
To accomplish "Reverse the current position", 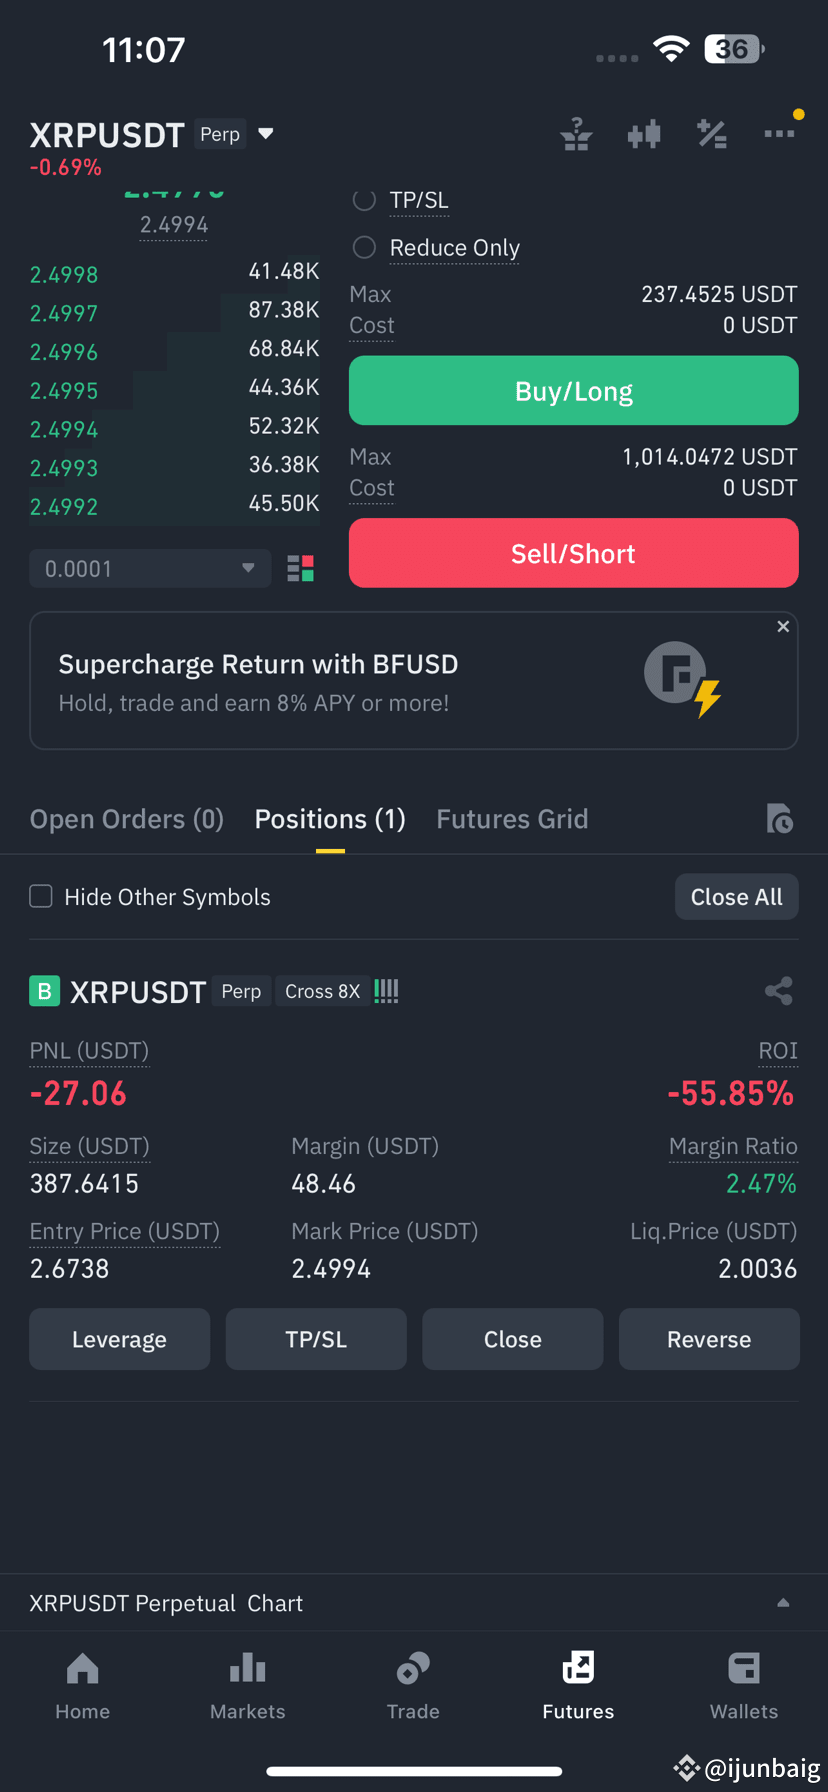I will [x=709, y=1339].
